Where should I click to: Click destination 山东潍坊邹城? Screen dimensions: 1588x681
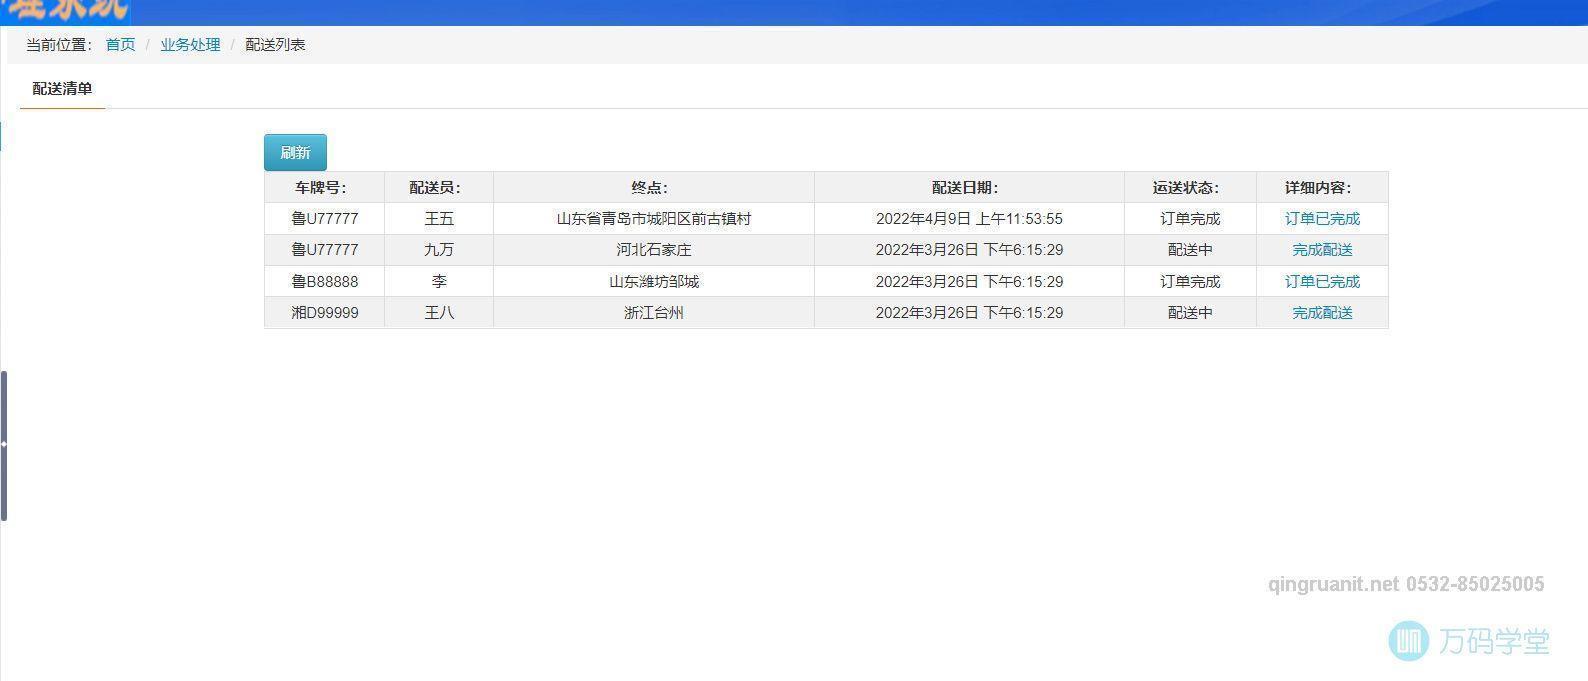pyautogui.click(x=653, y=282)
